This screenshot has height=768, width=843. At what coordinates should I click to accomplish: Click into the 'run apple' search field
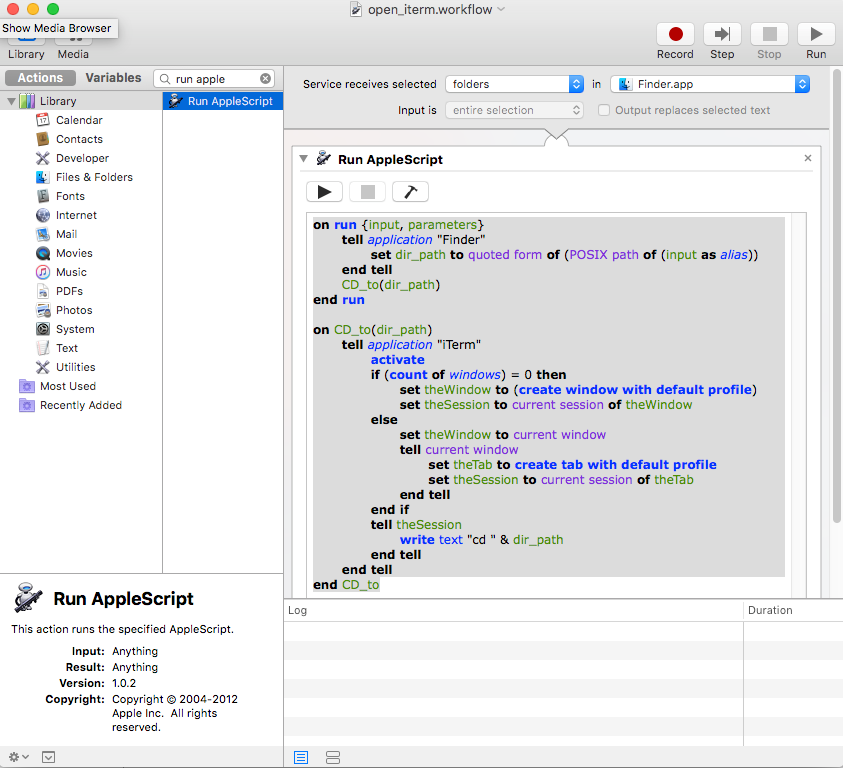tap(215, 79)
